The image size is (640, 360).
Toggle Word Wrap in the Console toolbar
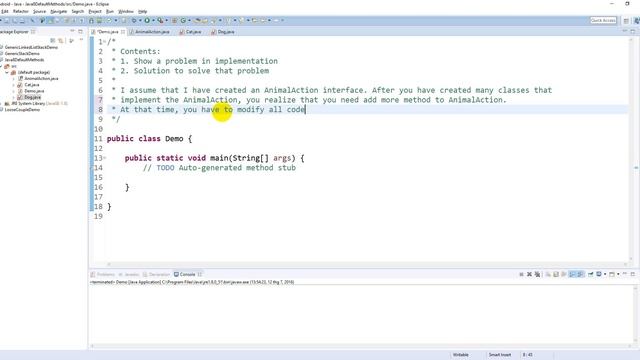(563, 274)
